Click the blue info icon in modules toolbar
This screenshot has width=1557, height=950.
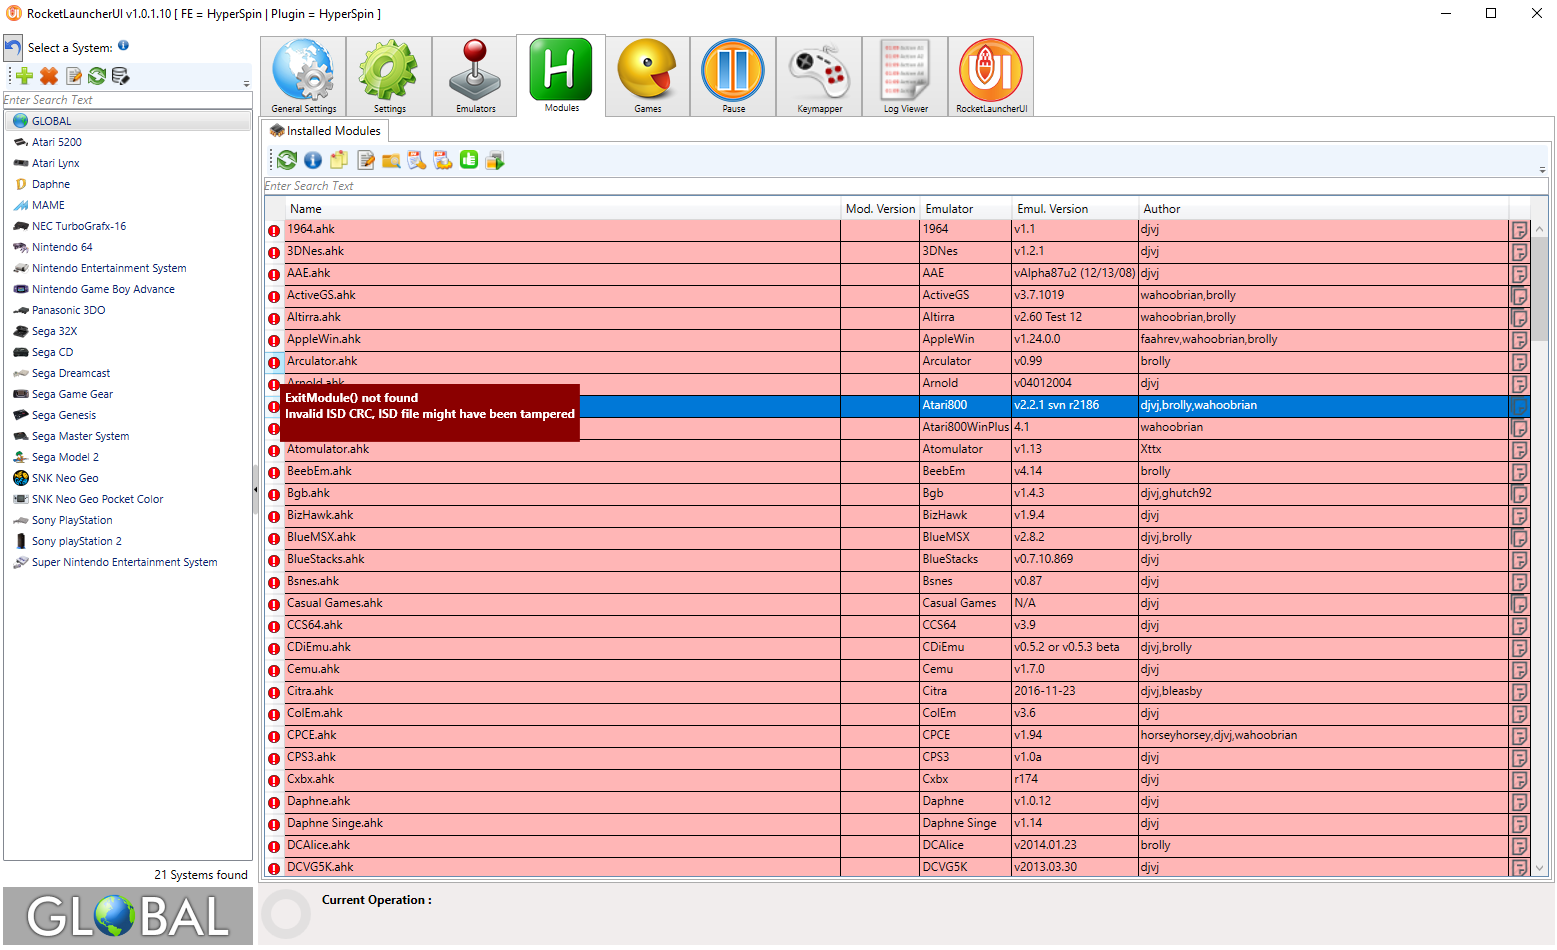[x=313, y=160]
